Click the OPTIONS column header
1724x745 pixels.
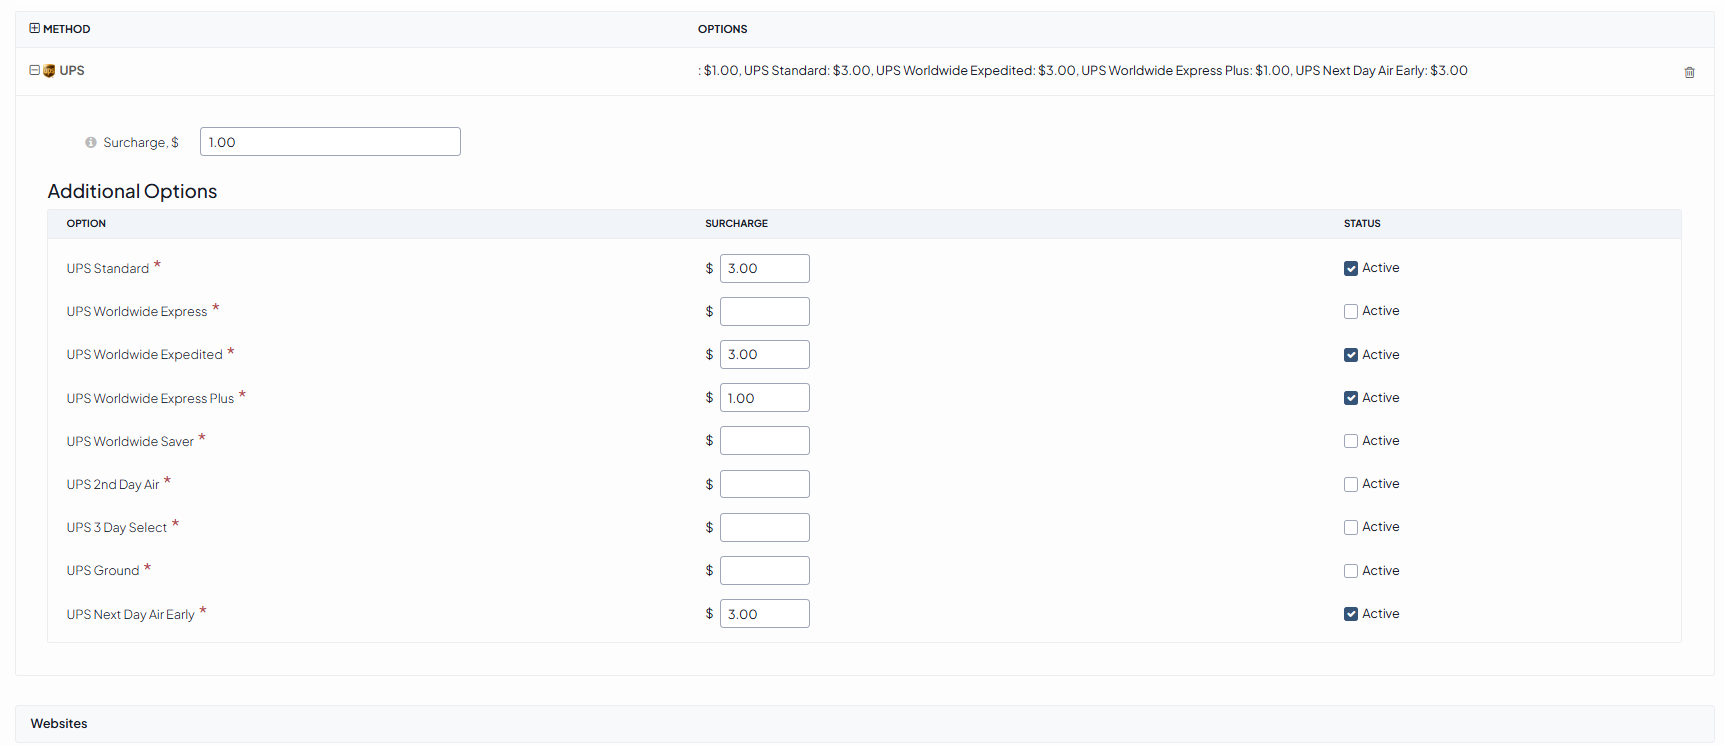coord(723,29)
